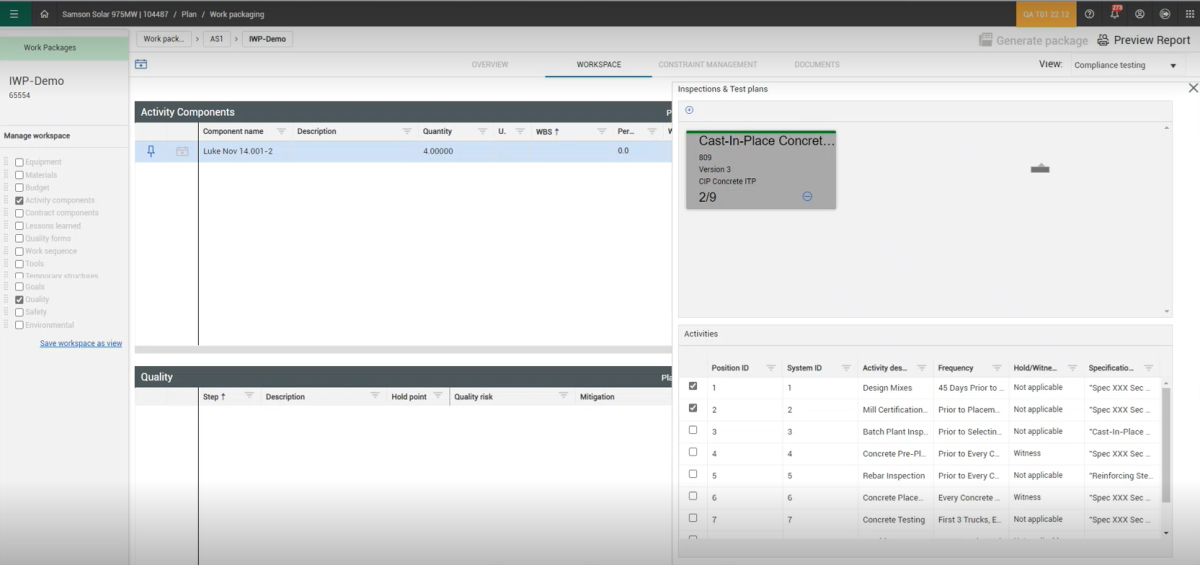
Task: Check the Batch Plant Inspection activity row
Action: (x=693, y=430)
